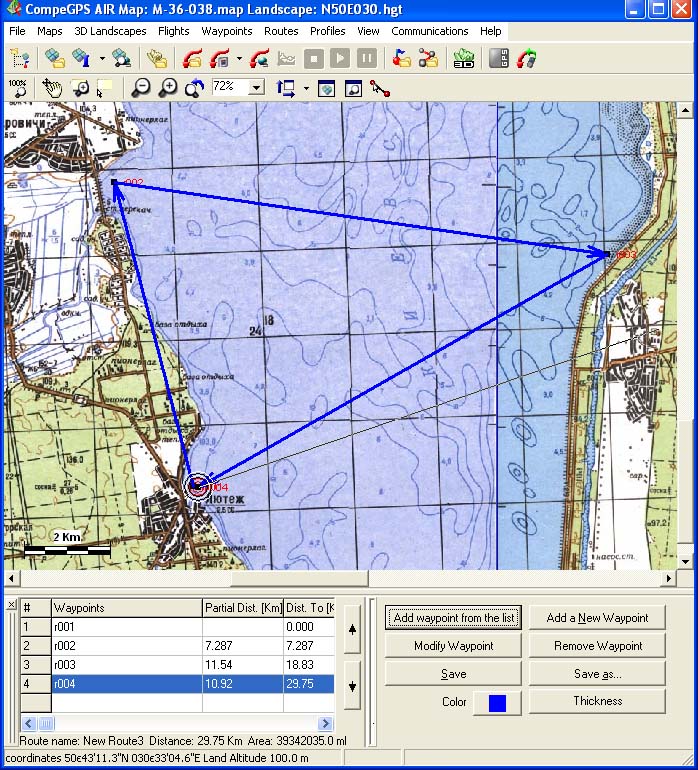Move waypoint down with the down arrow
Viewport: 698px width, 770px height.
(x=352, y=686)
